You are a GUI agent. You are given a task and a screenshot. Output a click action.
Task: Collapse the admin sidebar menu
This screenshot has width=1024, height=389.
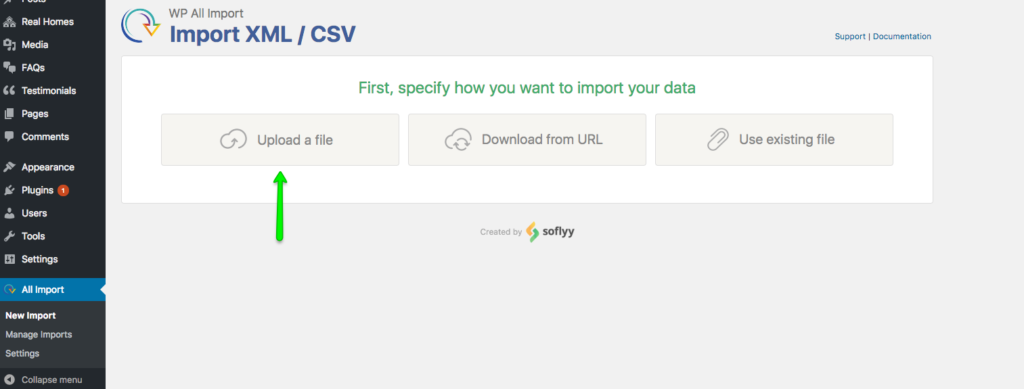[44, 379]
